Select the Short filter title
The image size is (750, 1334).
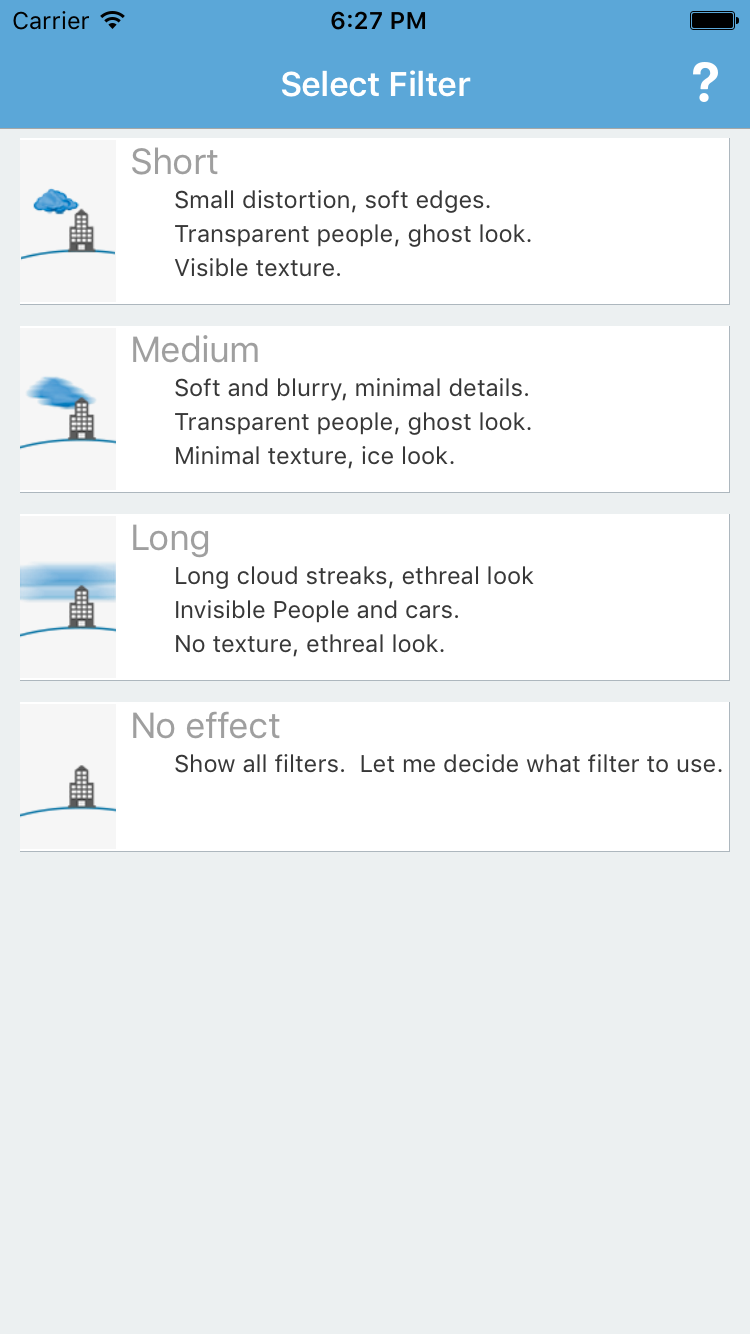[174, 162]
